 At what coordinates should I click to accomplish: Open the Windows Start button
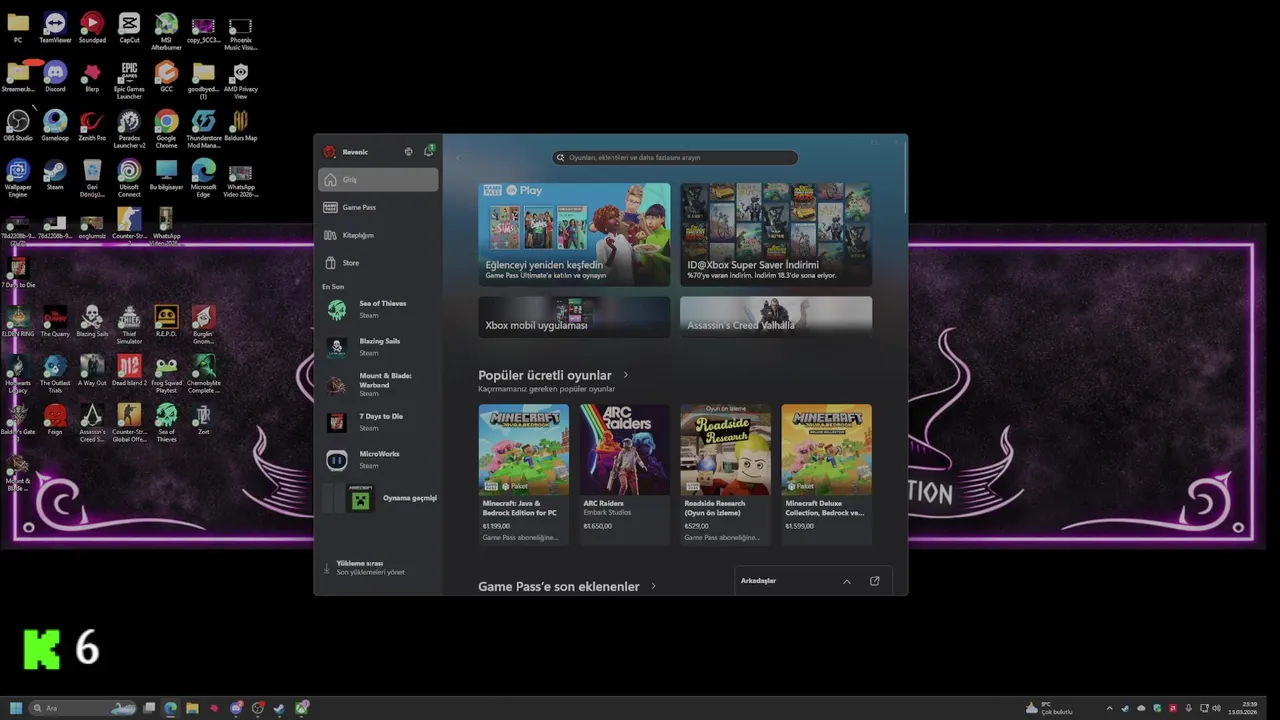pyautogui.click(x=16, y=708)
